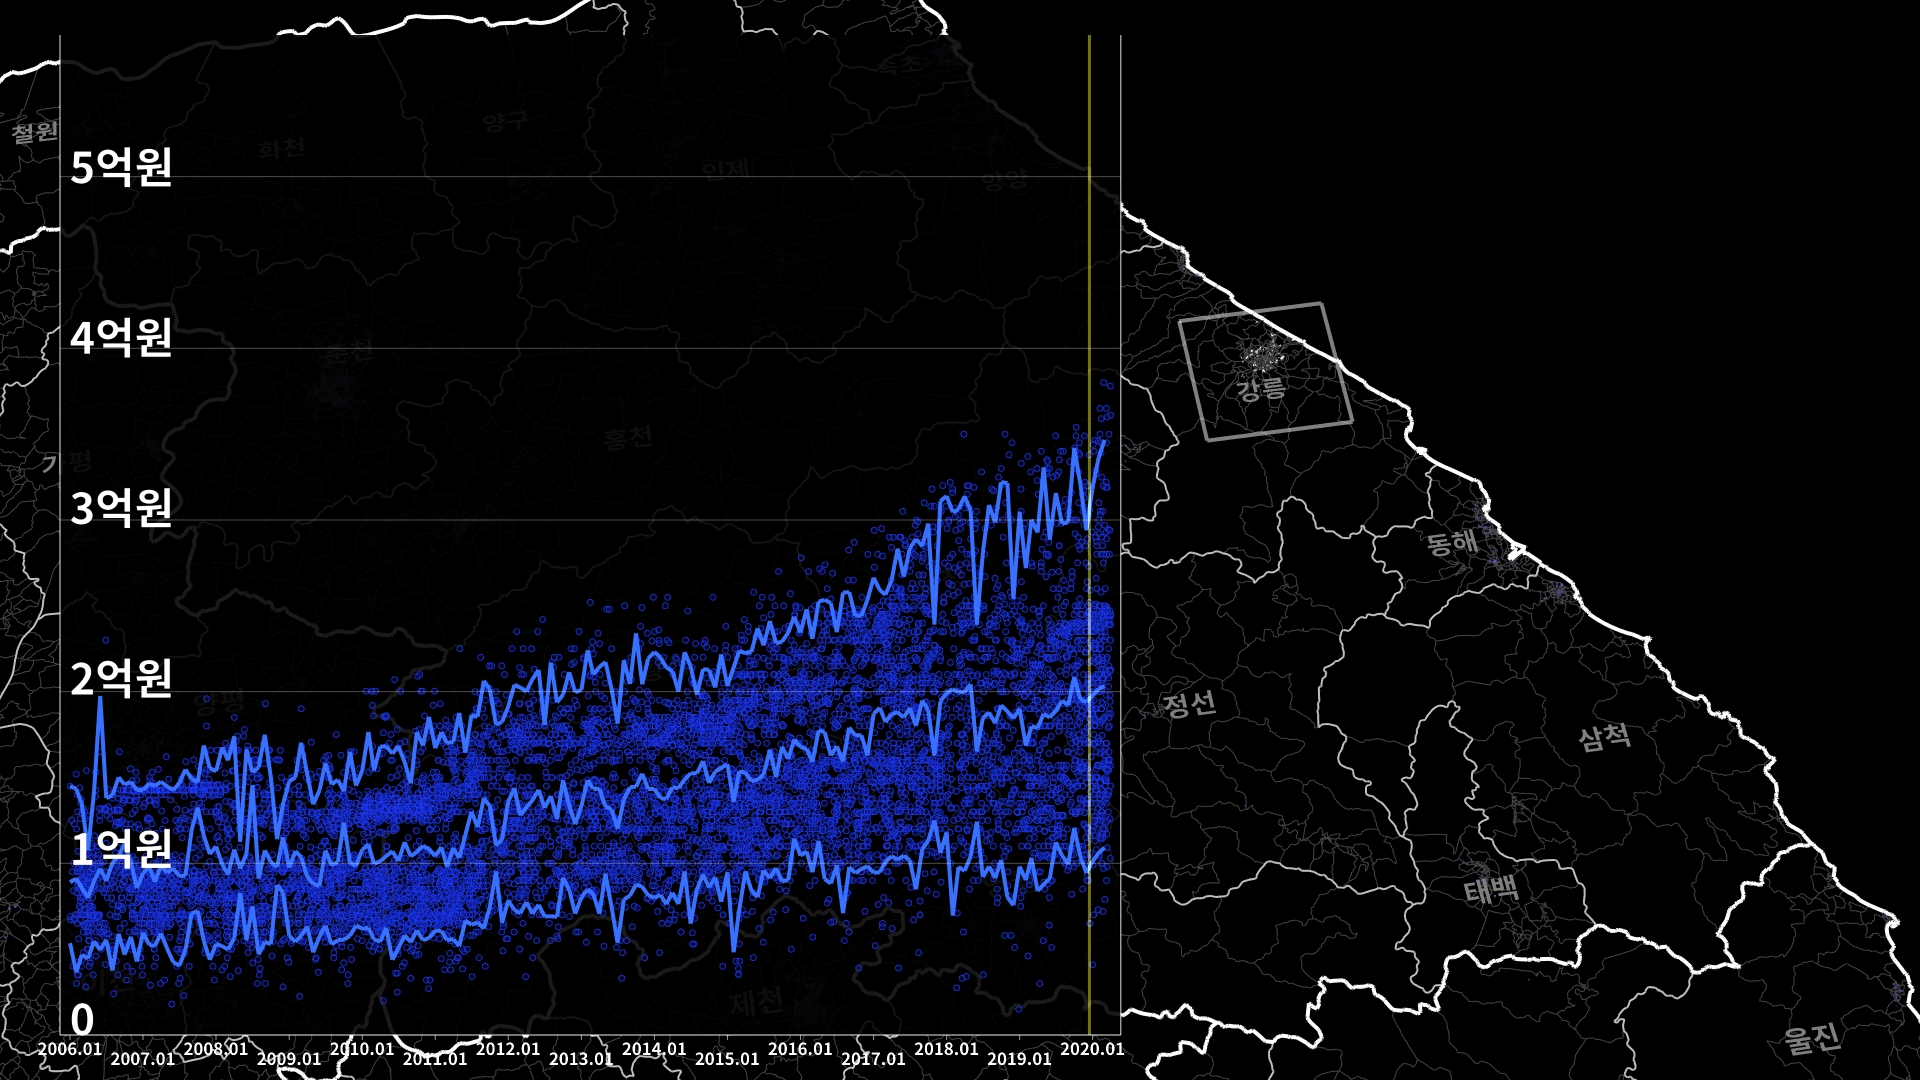Select the 2020.01 date tick label
1920x1080 pixels.
click(1092, 1049)
